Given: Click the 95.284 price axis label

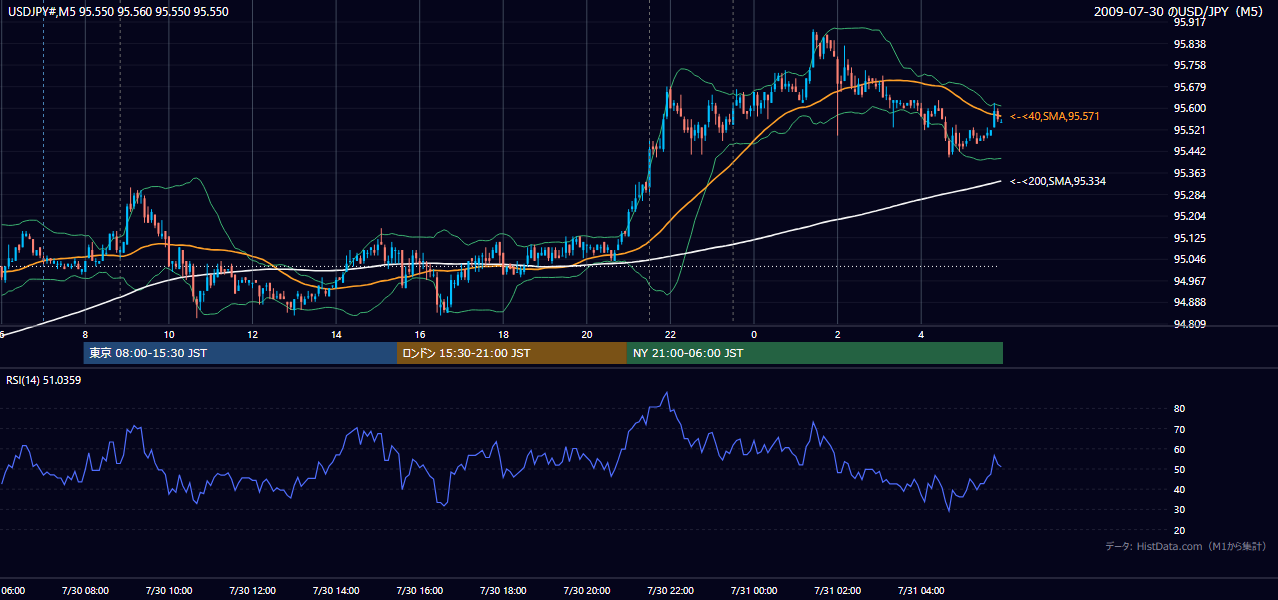Looking at the screenshot, I should (1189, 194).
